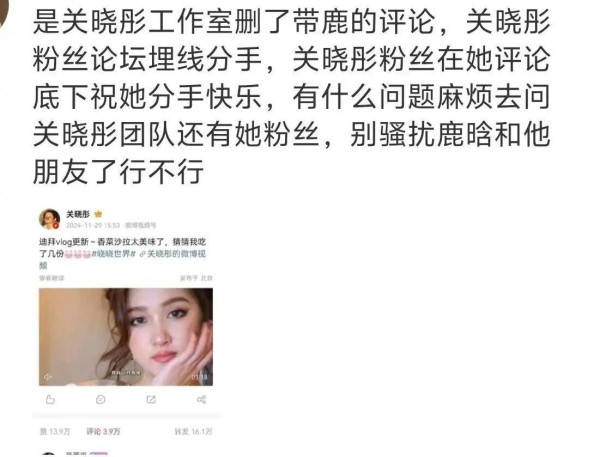The image size is (600, 457).
Task: Tap the link icon before 关晓彤的微博视频
Action: click(x=143, y=254)
